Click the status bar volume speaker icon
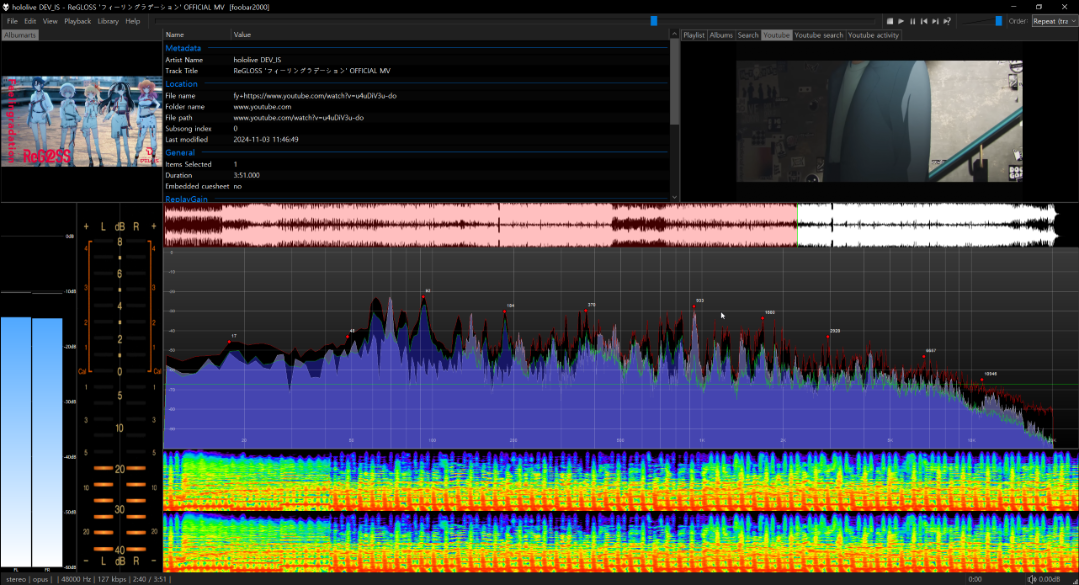Screen dimensions: 1079x585 pos(1032,579)
